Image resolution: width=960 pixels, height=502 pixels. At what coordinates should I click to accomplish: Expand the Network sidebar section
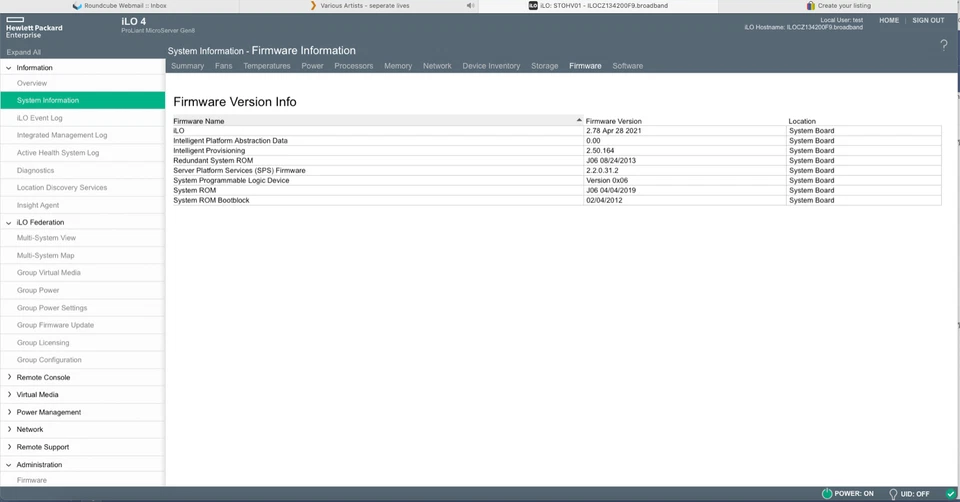pyautogui.click(x=9, y=429)
